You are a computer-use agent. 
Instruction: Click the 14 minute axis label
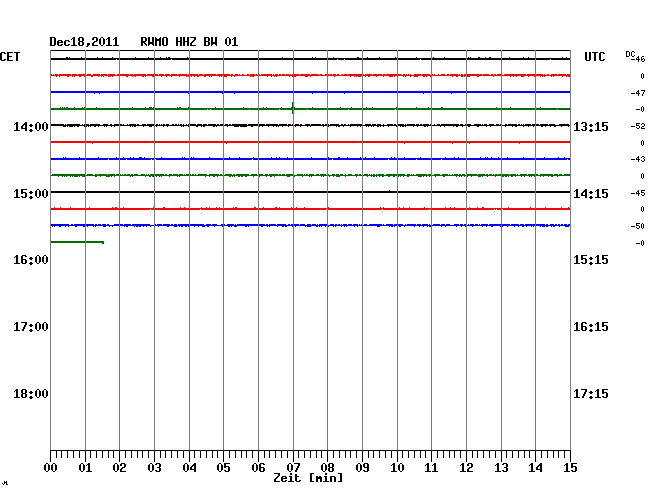[535, 467]
